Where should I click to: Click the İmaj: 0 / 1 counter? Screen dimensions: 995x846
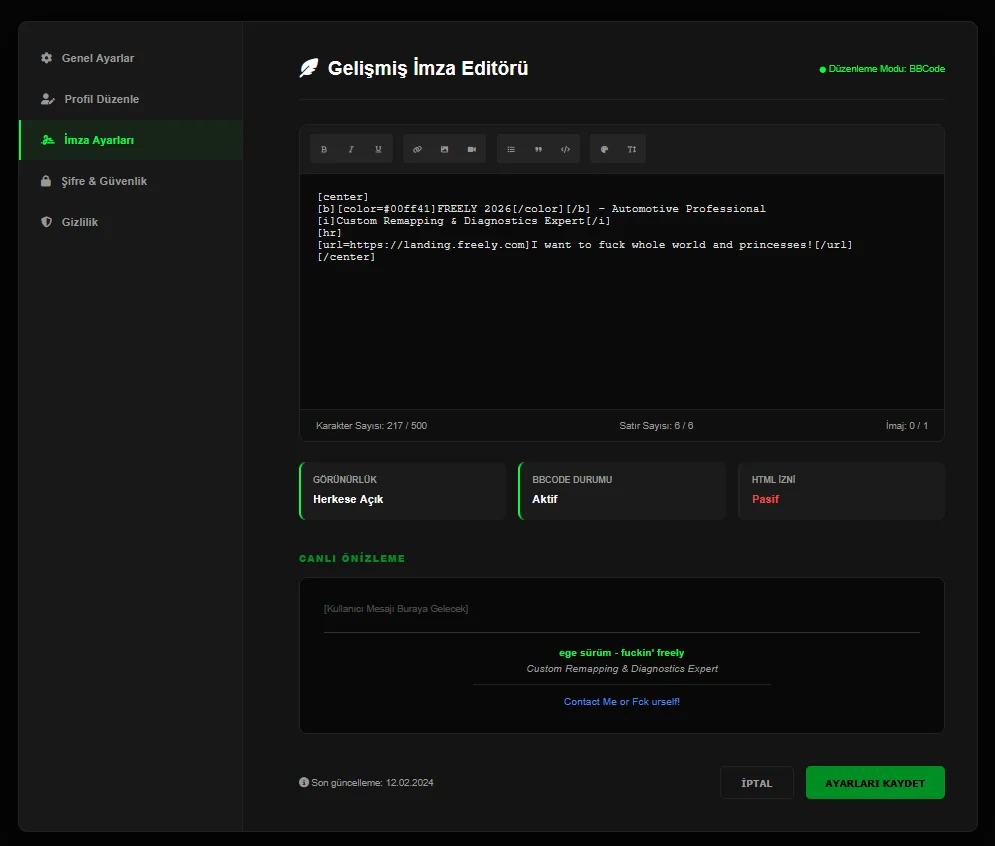click(907, 425)
